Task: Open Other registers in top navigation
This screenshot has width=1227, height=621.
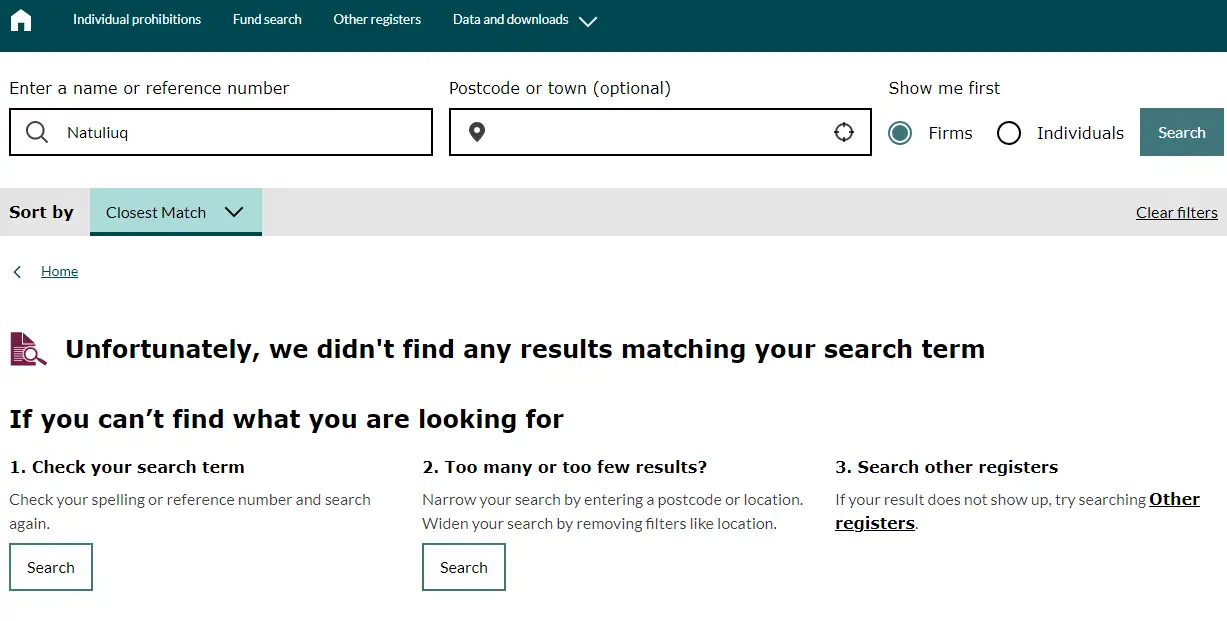Action: tap(377, 20)
